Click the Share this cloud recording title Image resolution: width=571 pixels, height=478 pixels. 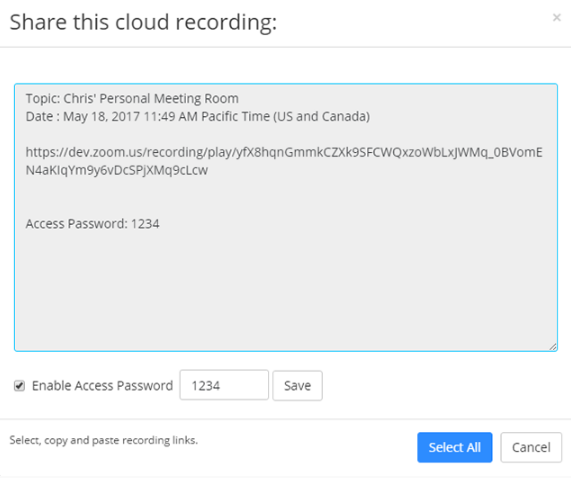[x=143, y=23]
